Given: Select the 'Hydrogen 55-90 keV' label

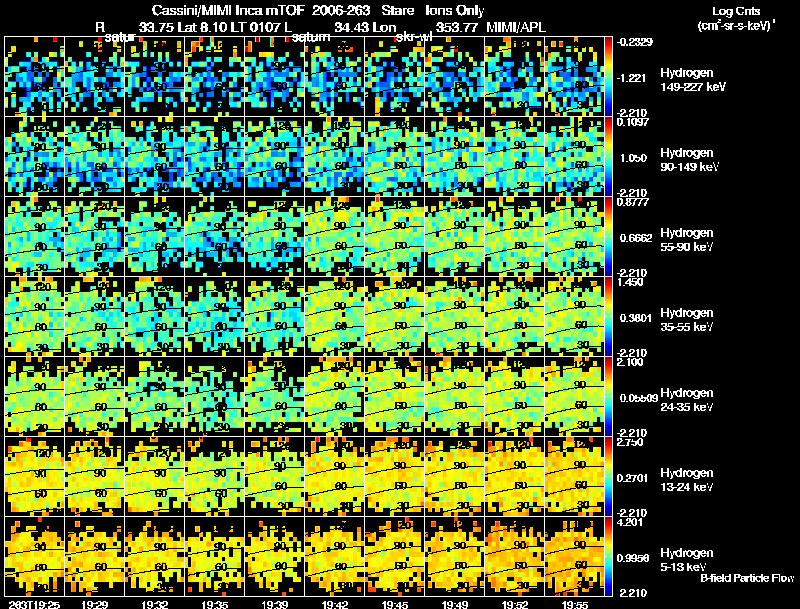Looking at the screenshot, I should point(687,240).
